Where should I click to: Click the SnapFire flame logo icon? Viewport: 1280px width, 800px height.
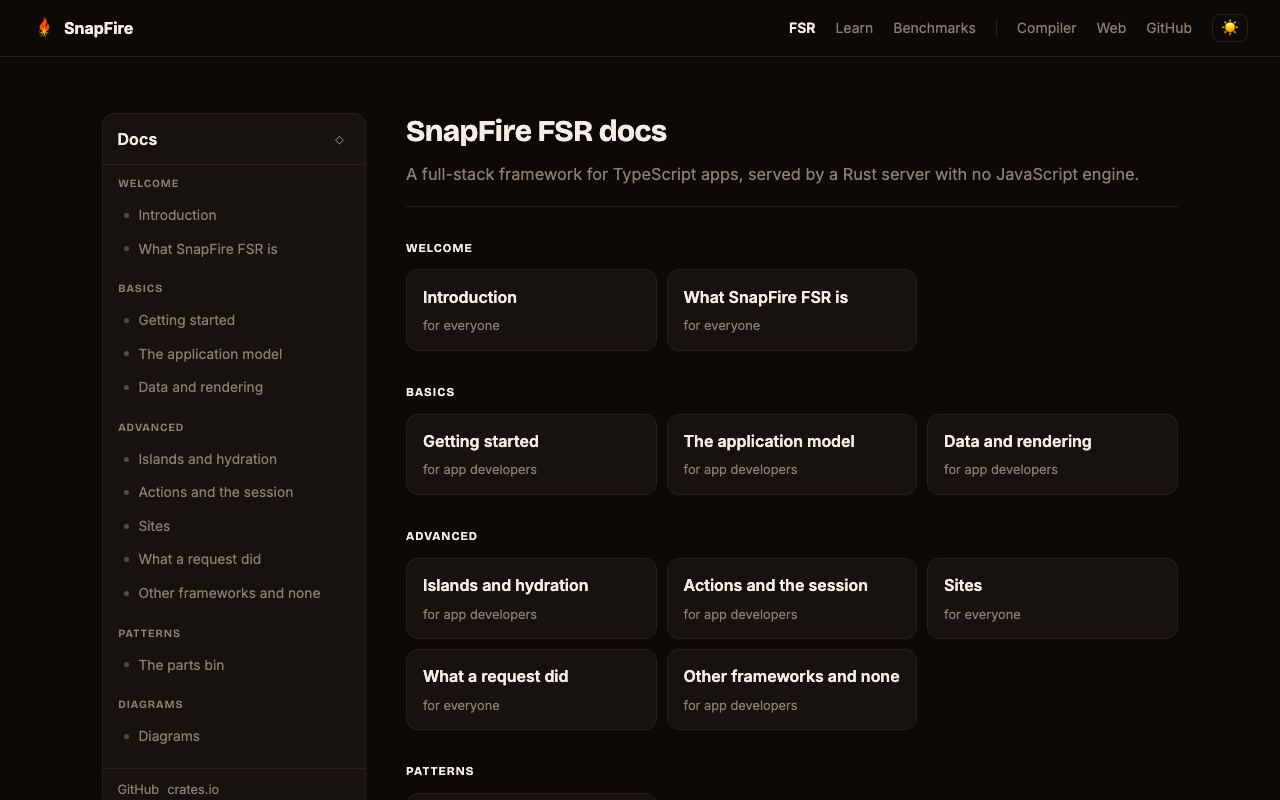pyautogui.click(x=44, y=28)
